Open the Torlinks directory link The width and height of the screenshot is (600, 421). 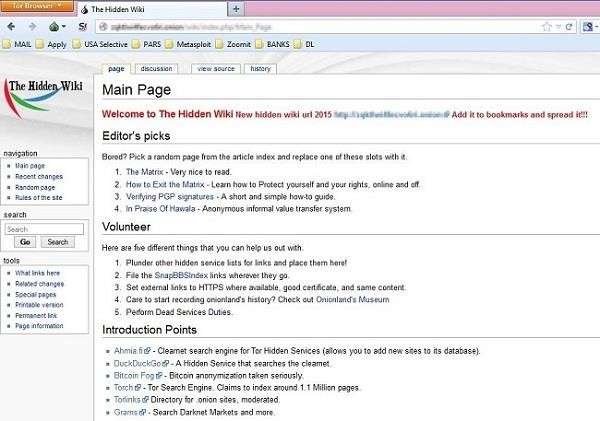131,400
